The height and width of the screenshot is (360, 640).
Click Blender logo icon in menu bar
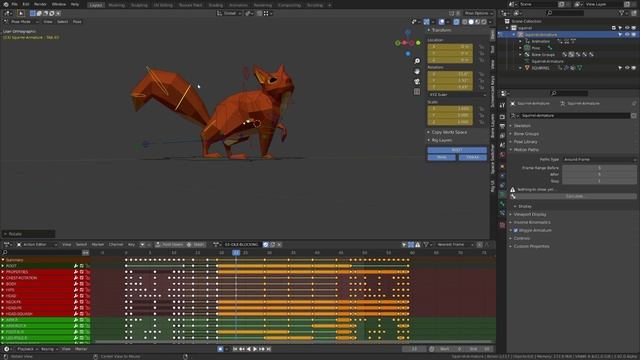6,4
